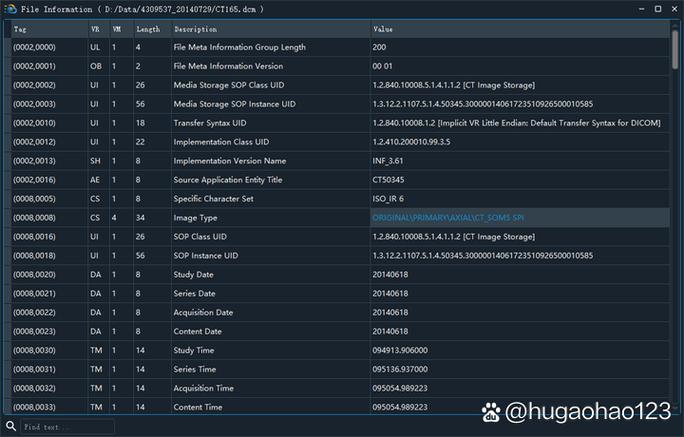Maximize the File Information window

[x=658, y=9]
